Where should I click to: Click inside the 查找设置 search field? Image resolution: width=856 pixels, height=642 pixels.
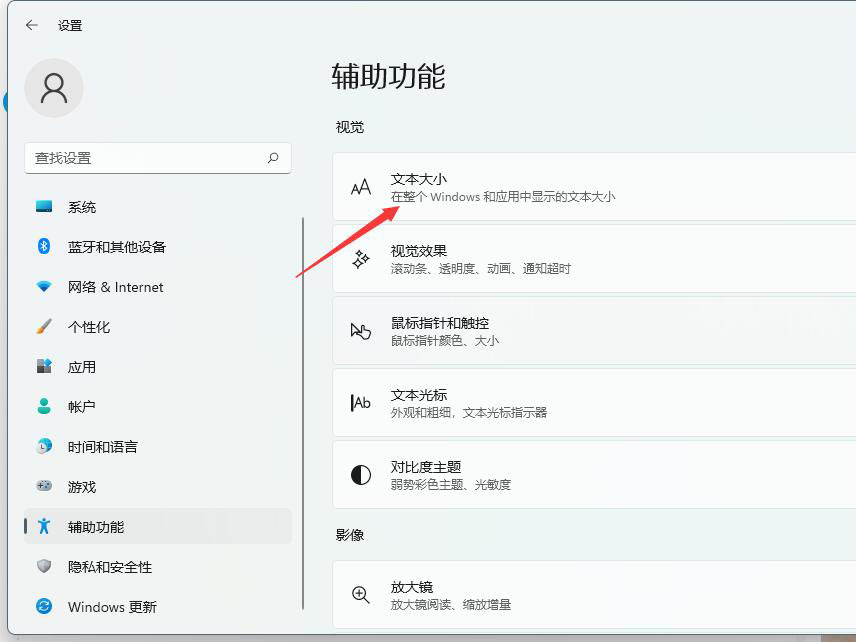[x=150, y=158]
